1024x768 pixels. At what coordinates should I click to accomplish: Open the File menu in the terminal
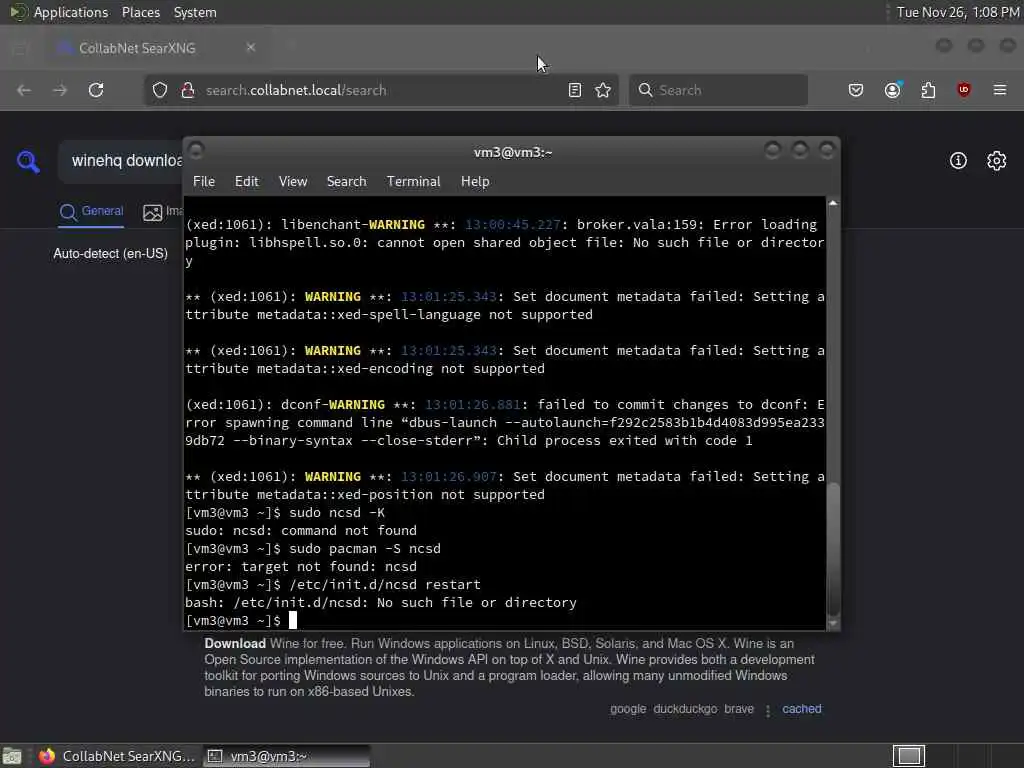204,182
